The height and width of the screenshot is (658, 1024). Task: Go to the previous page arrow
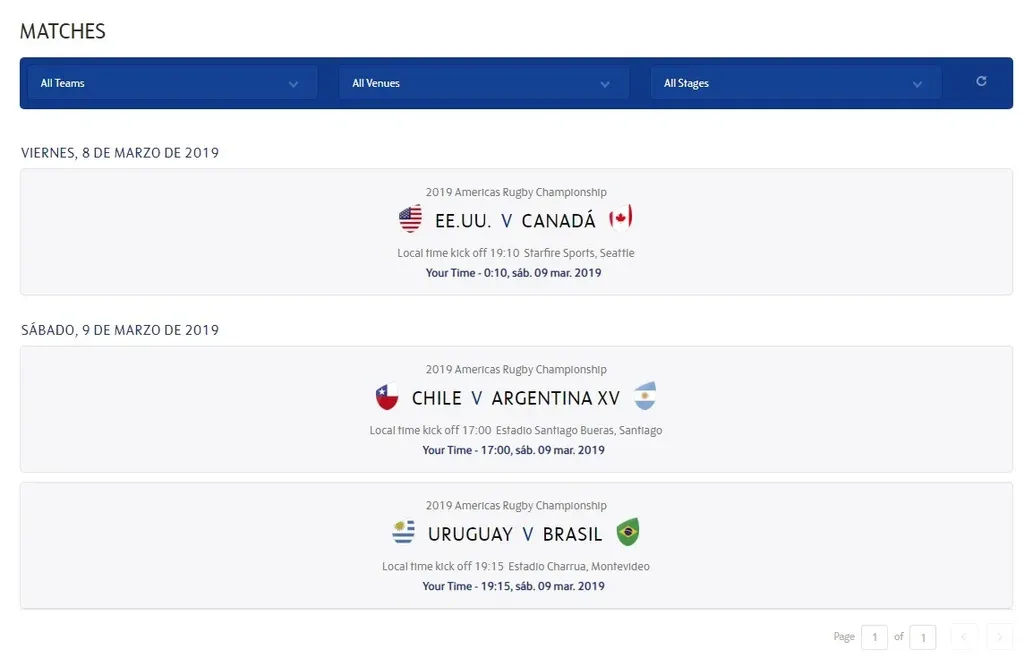[x=964, y=637]
